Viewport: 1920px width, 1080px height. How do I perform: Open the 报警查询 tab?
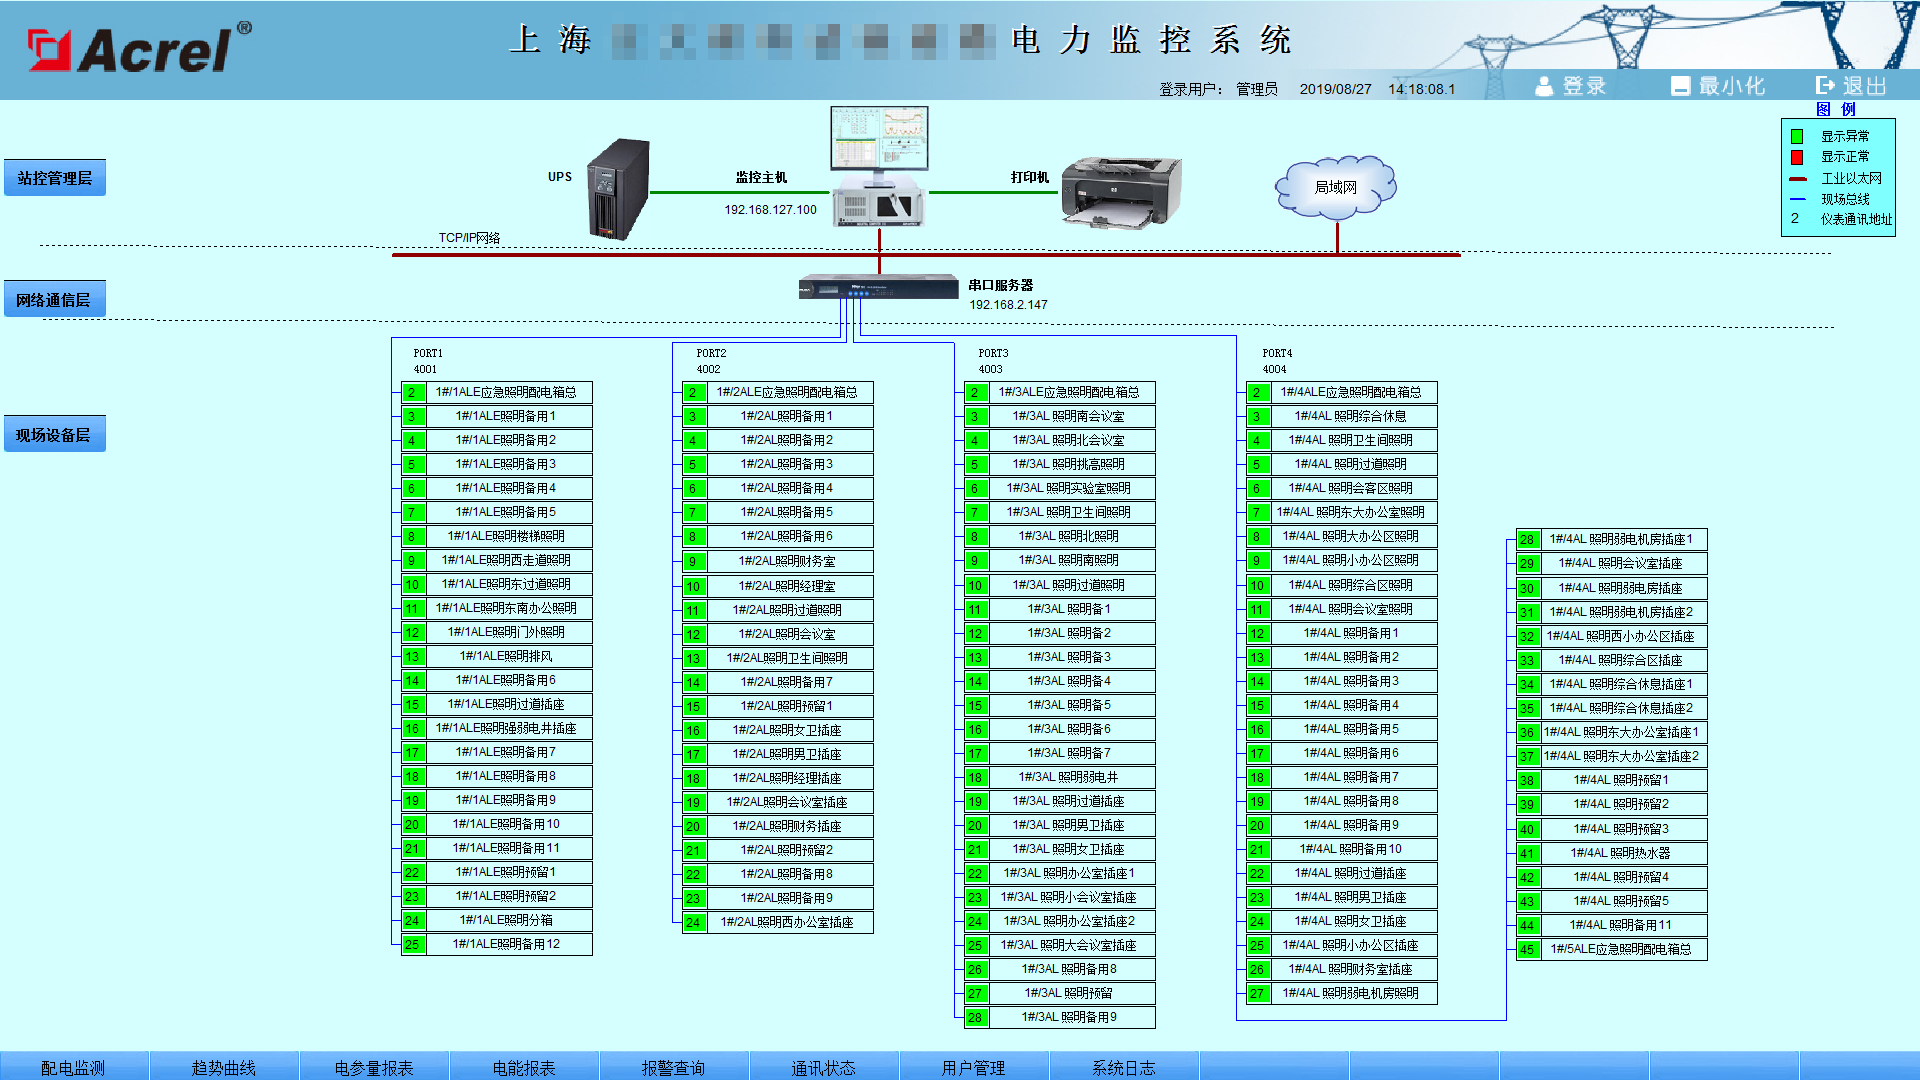click(673, 1067)
